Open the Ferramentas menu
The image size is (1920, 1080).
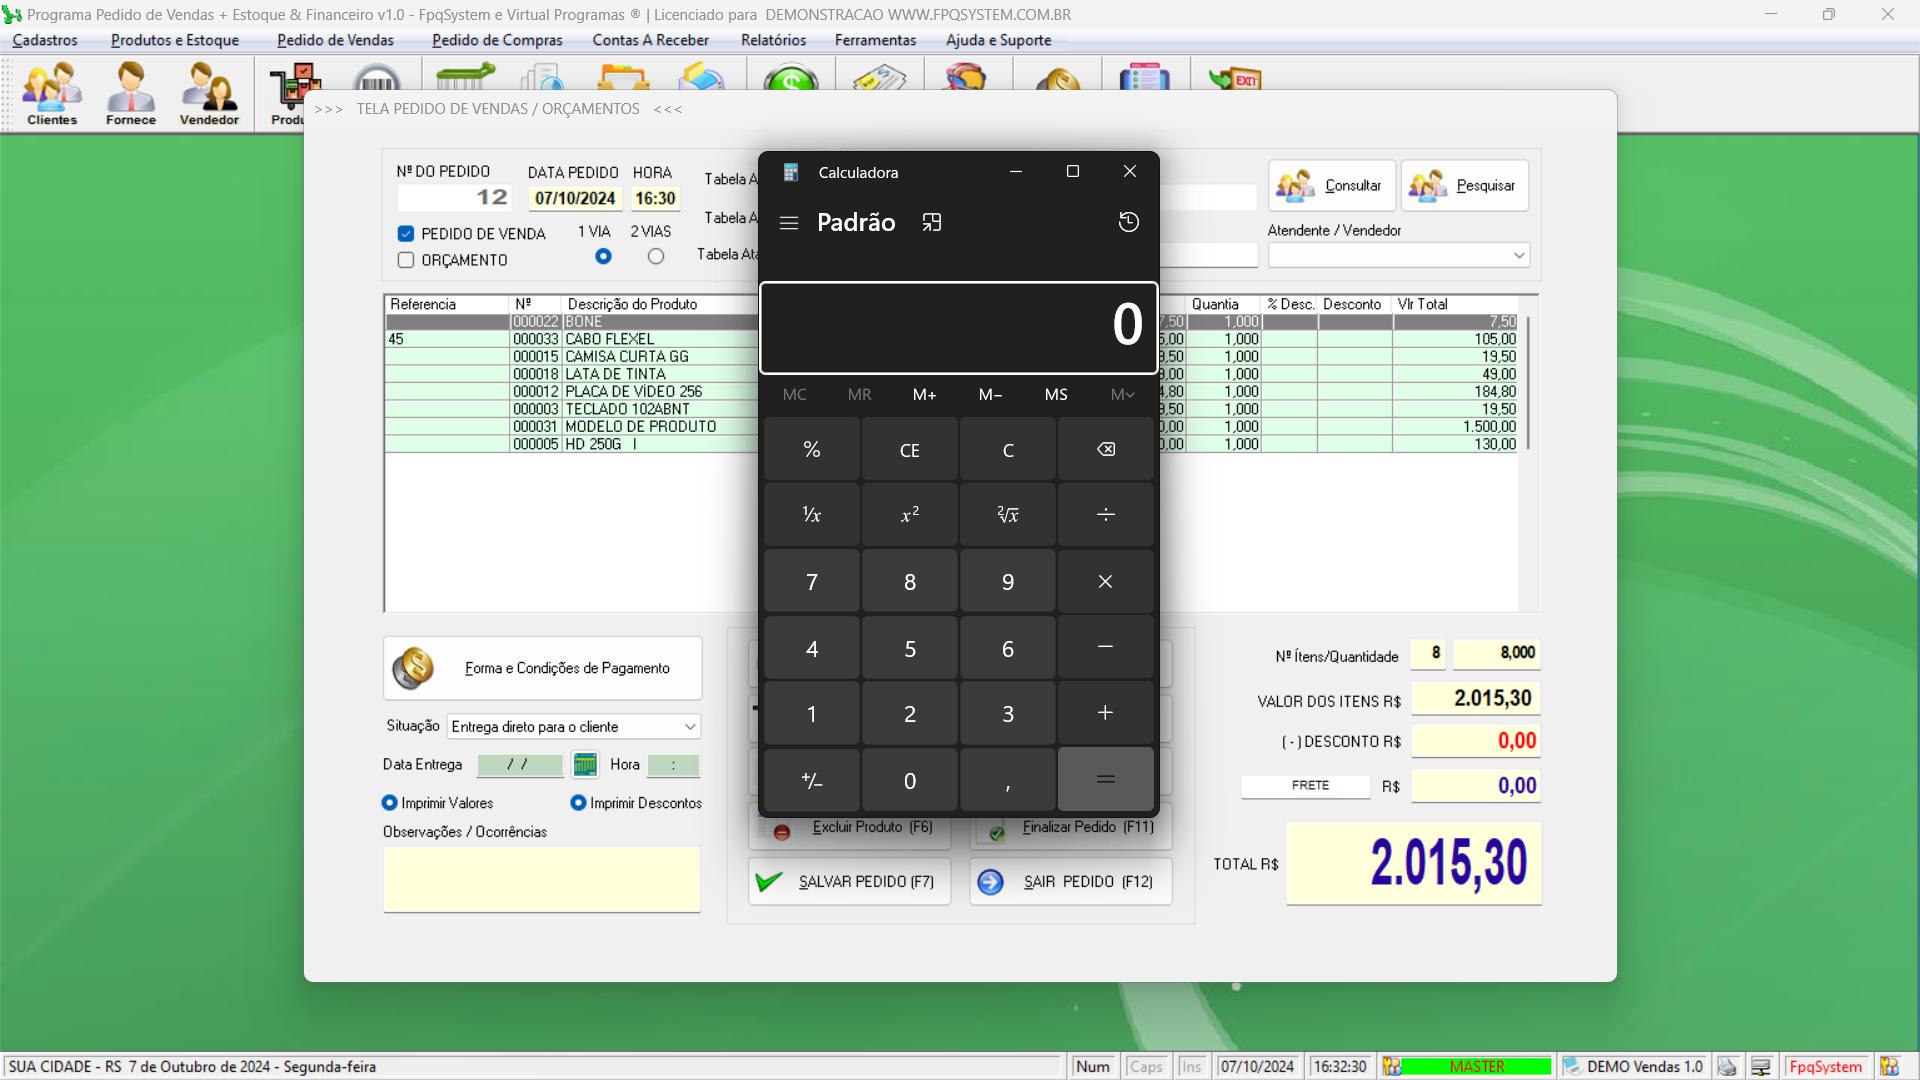(x=875, y=40)
